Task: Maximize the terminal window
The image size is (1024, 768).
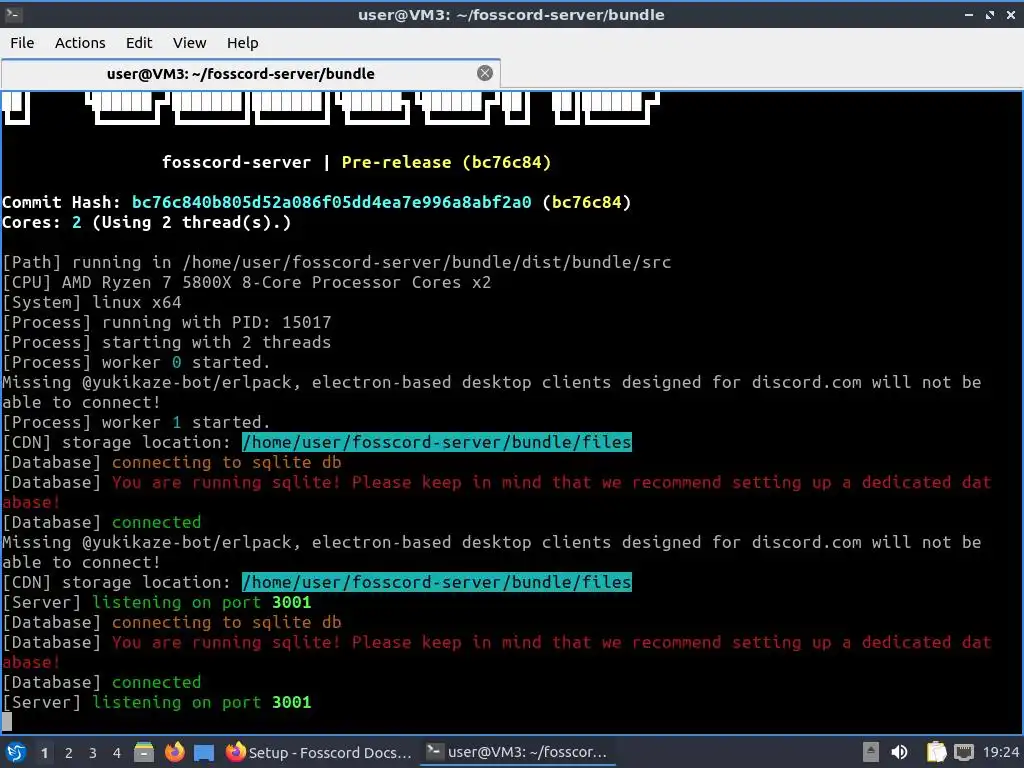Action: pyautogui.click(x=989, y=14)
